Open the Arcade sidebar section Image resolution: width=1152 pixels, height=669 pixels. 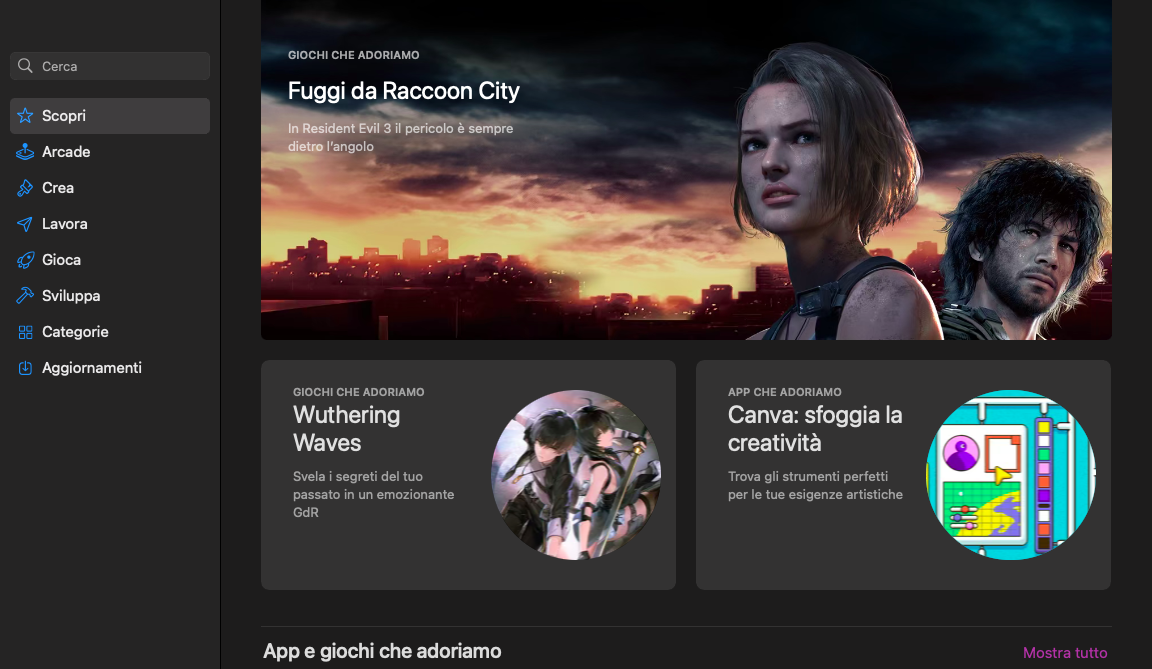[x=110, y=152]
